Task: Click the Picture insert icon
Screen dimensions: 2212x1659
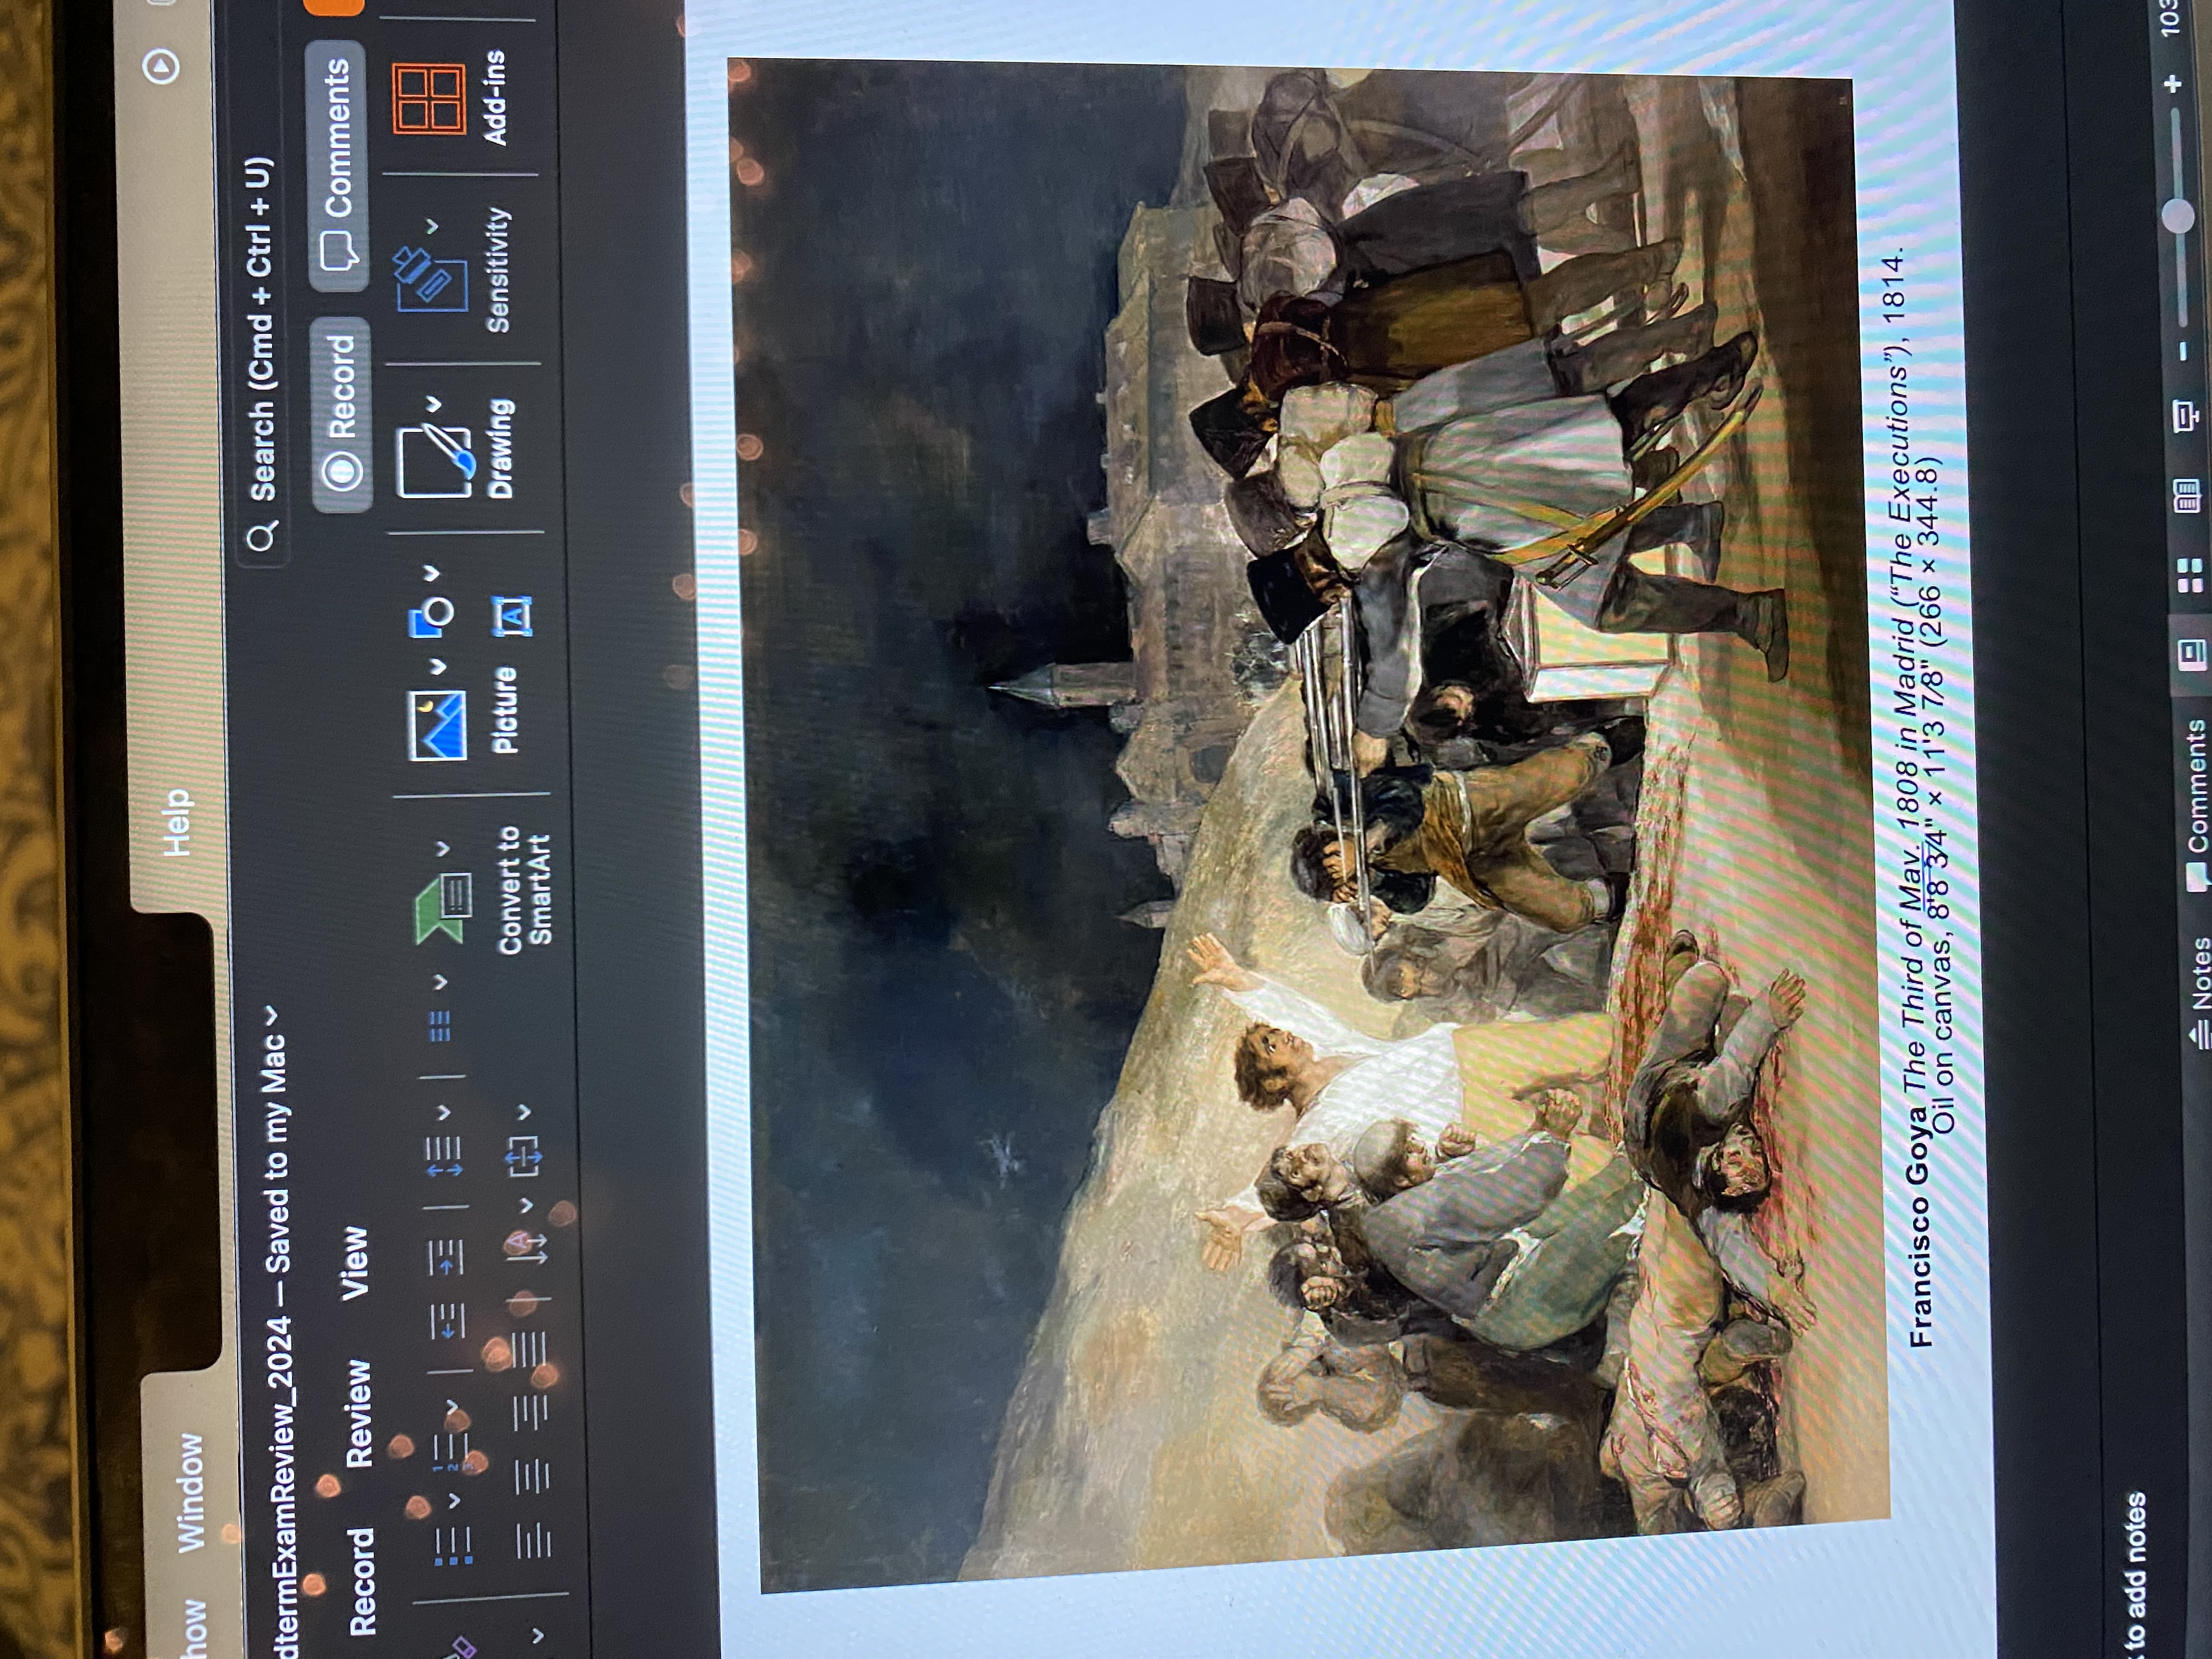Action: click(x=437, y=725)
